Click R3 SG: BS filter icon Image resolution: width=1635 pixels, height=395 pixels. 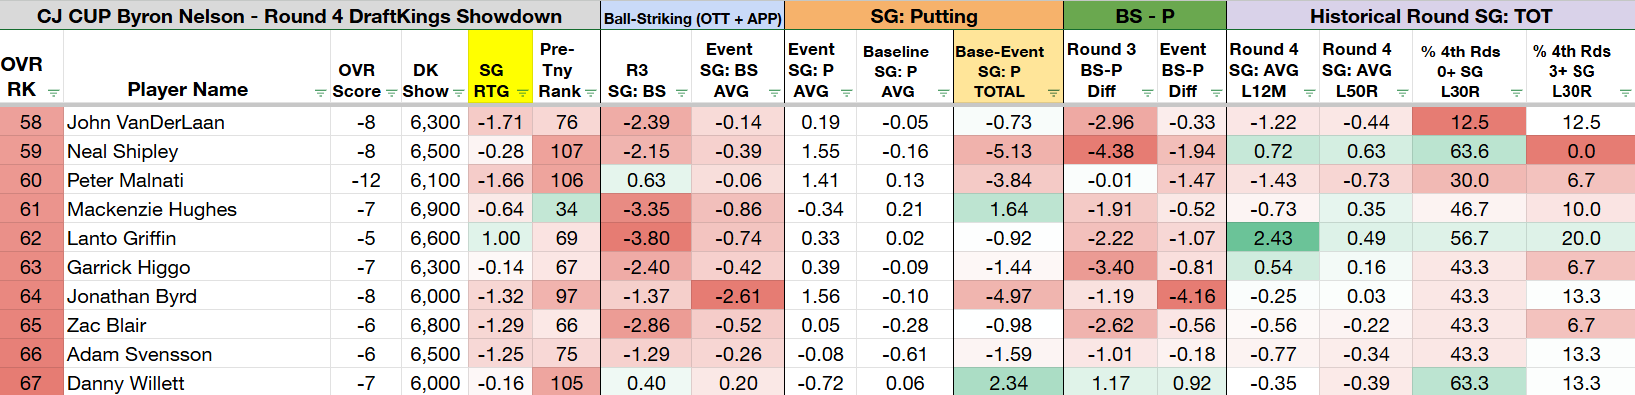coord(682,93)
